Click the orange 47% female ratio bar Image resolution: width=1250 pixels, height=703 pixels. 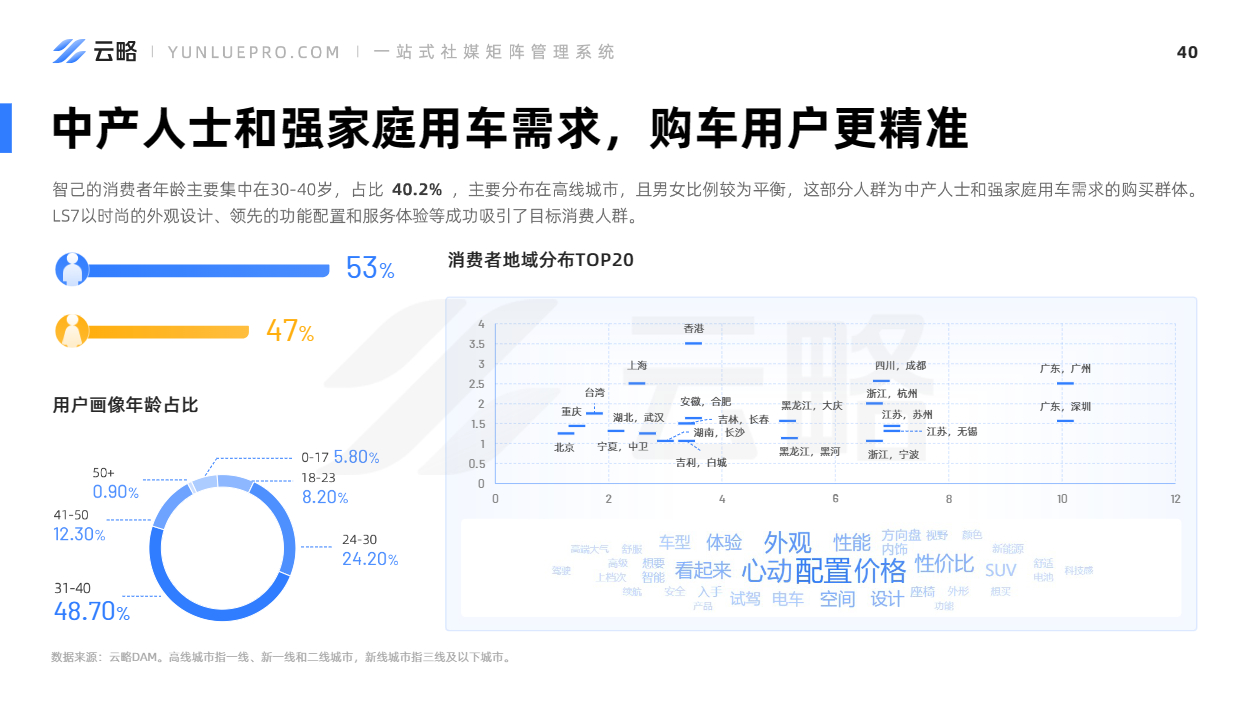[x=169, y=332]
